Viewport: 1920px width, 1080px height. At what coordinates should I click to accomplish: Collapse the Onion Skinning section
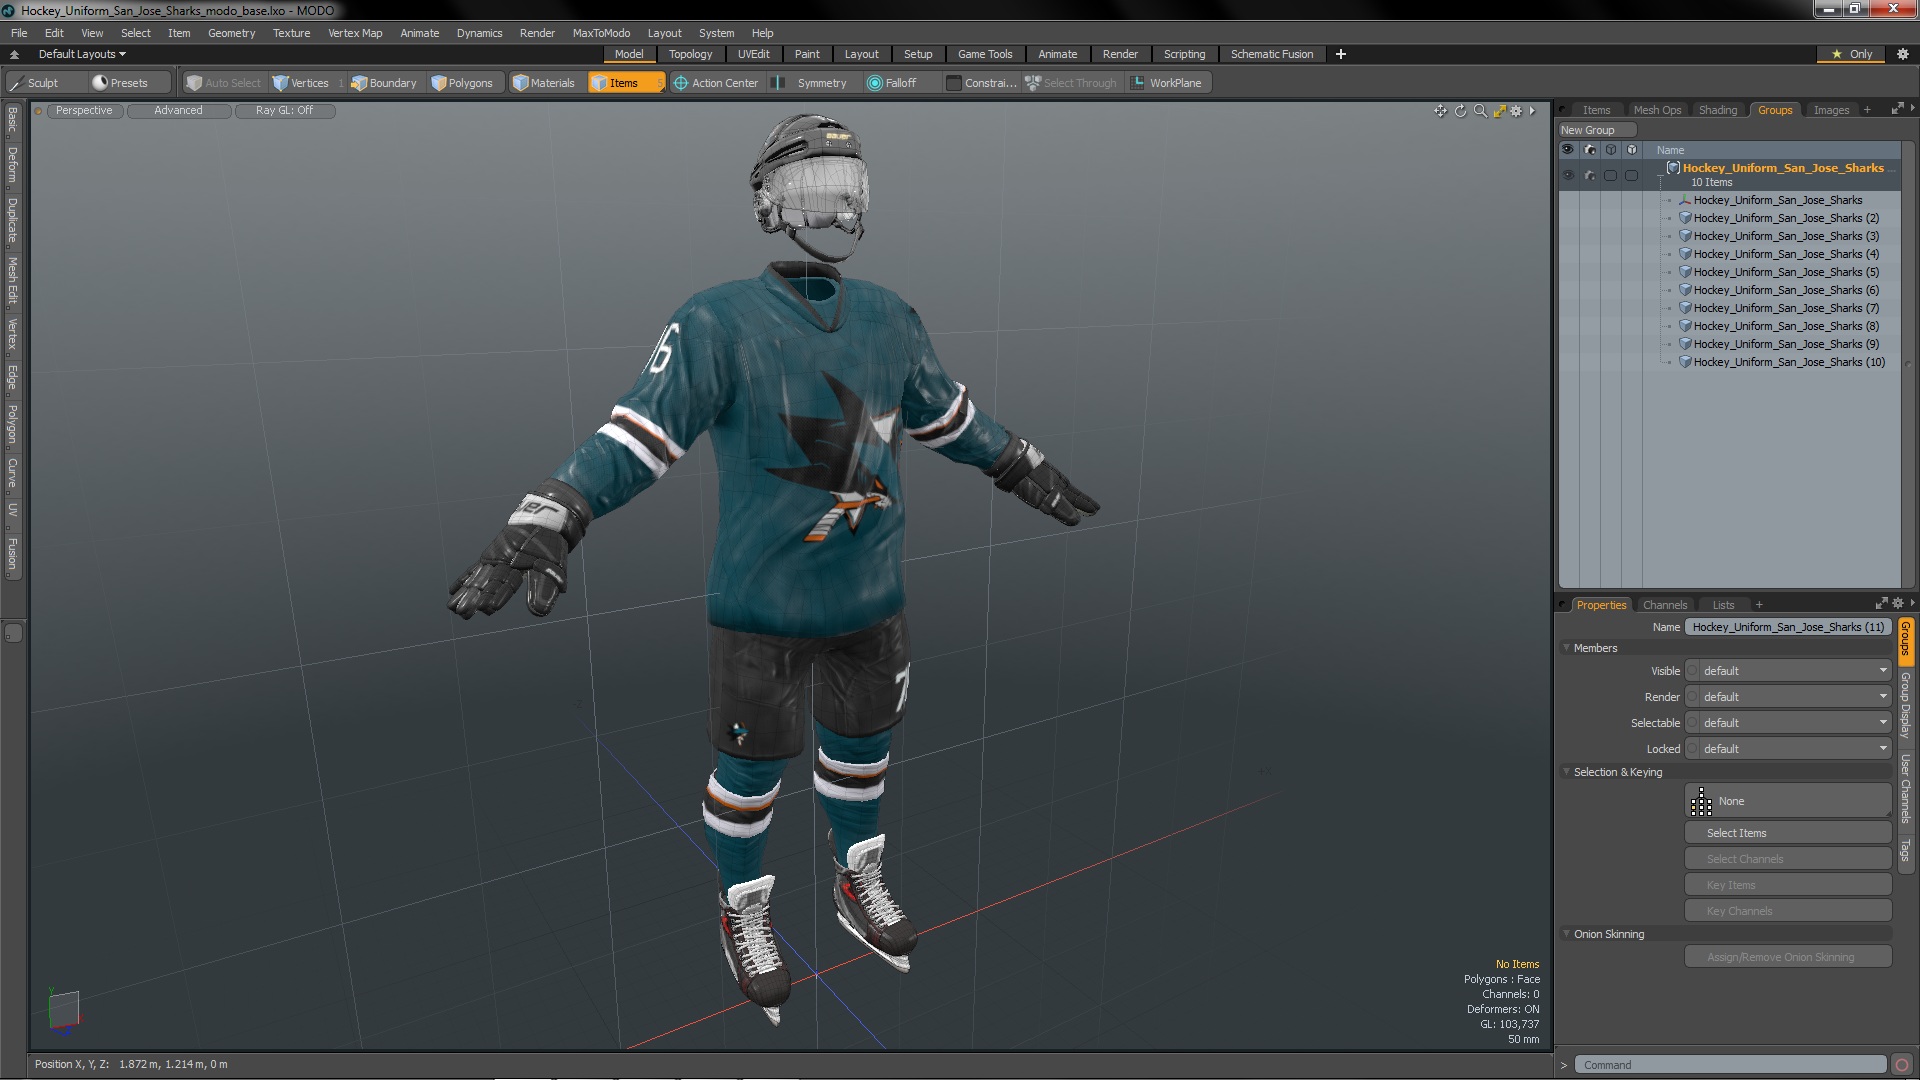(1566, 934)
